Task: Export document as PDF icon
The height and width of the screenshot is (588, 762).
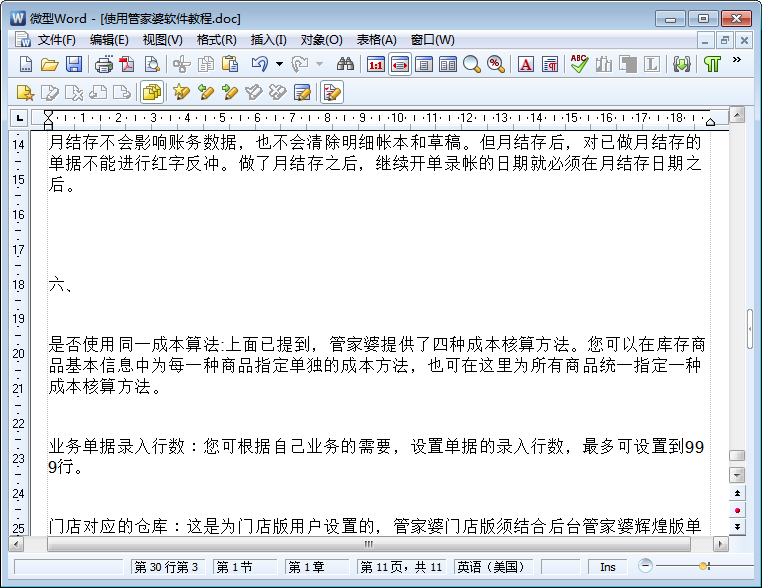Action: pyautogui.click(x=127, y=64)
